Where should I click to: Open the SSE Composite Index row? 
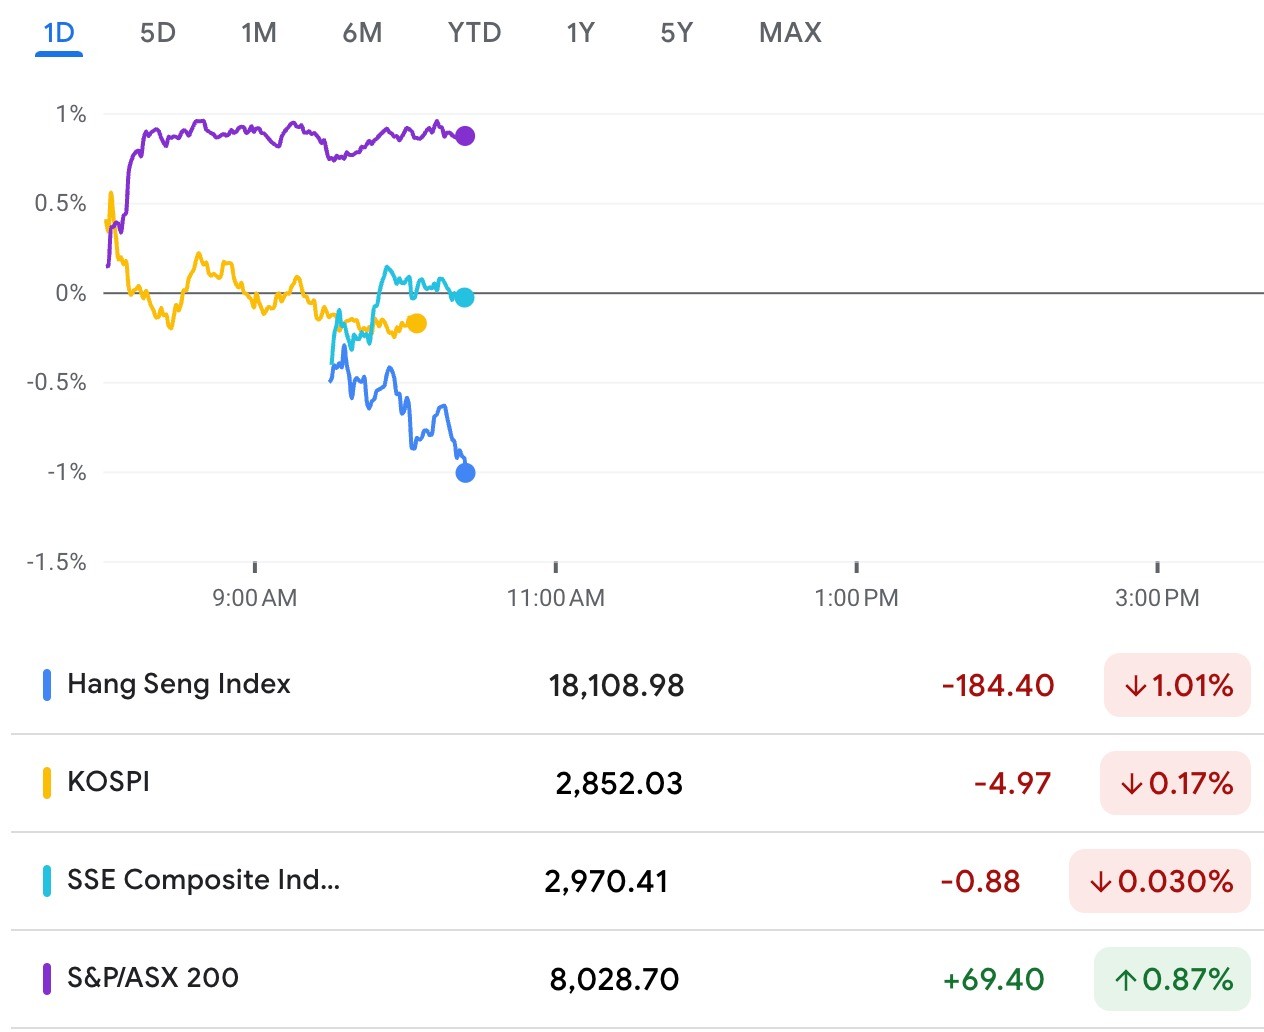[637, 881]
